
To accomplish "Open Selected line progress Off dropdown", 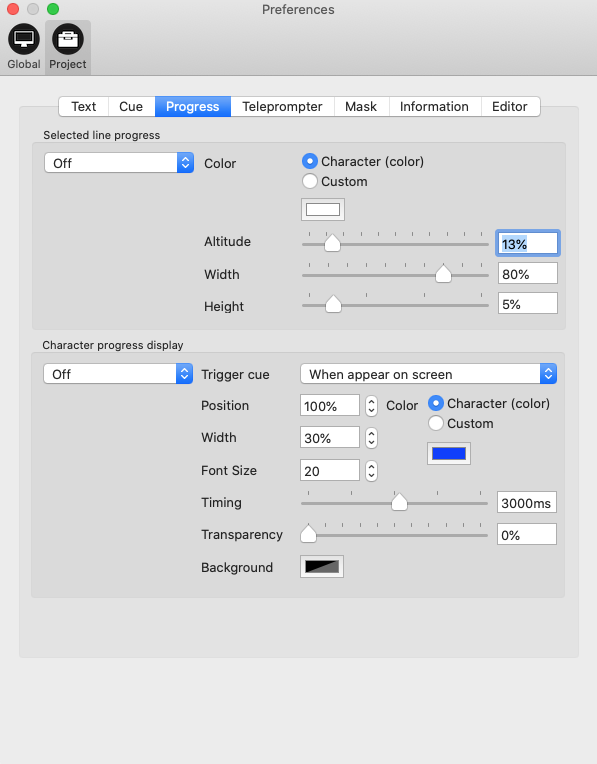I will [119, 163].
